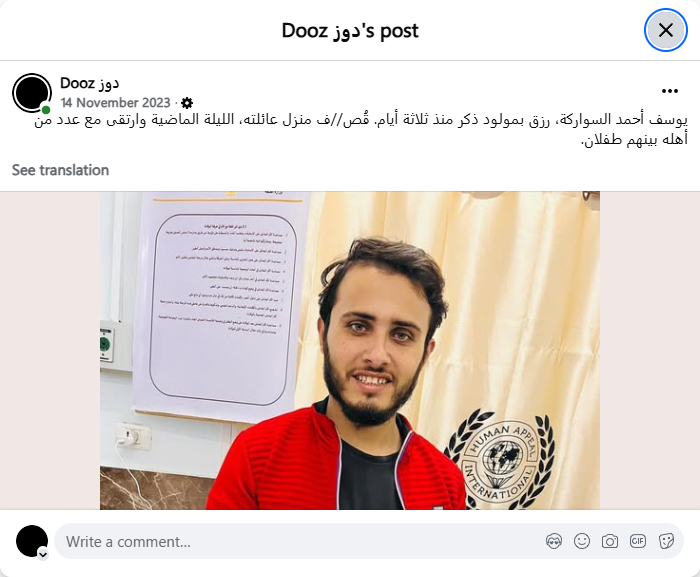This screenshot has height=577, width=700.
Task: Open the sticker picker icon
Action: (x=666, y=541)
